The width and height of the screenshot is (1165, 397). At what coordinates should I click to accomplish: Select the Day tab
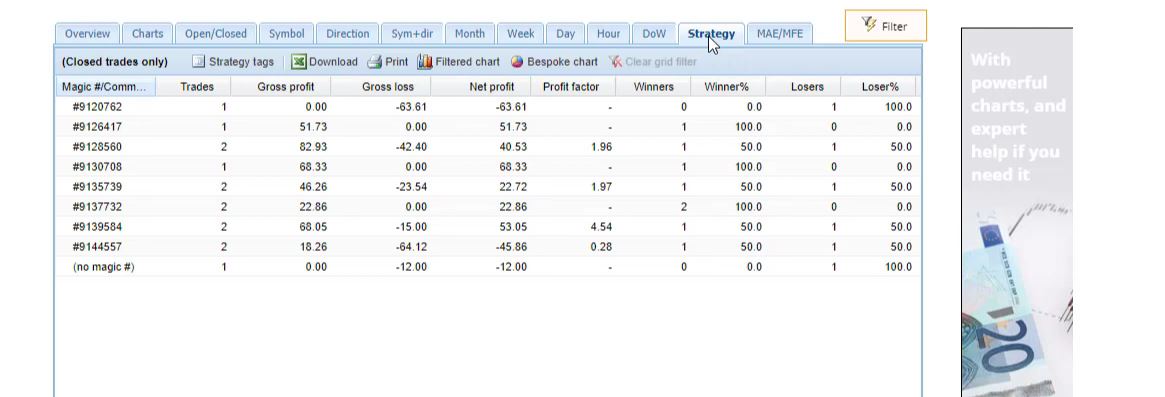(565, 33)
